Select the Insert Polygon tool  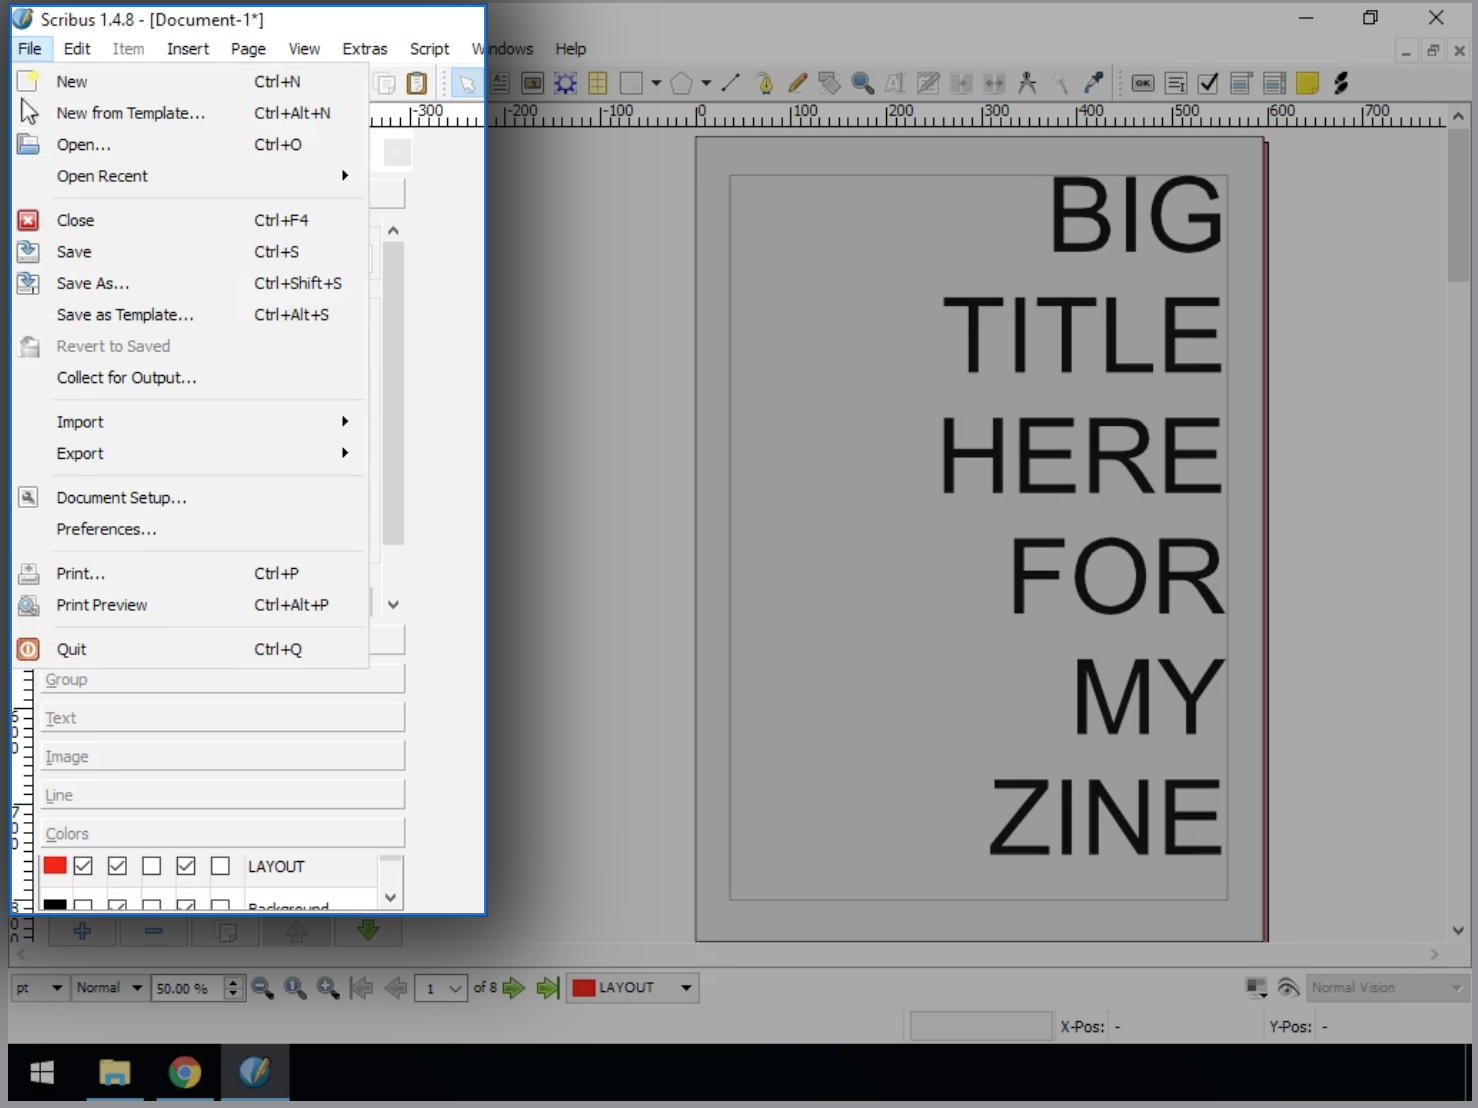(x=681, y=84)
